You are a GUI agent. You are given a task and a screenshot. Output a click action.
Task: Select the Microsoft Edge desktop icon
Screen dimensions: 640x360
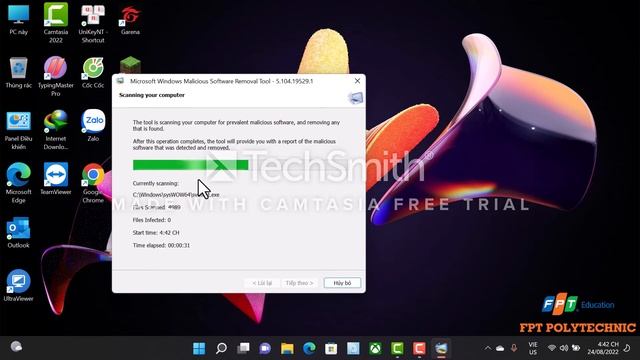(x=18, y=182)
